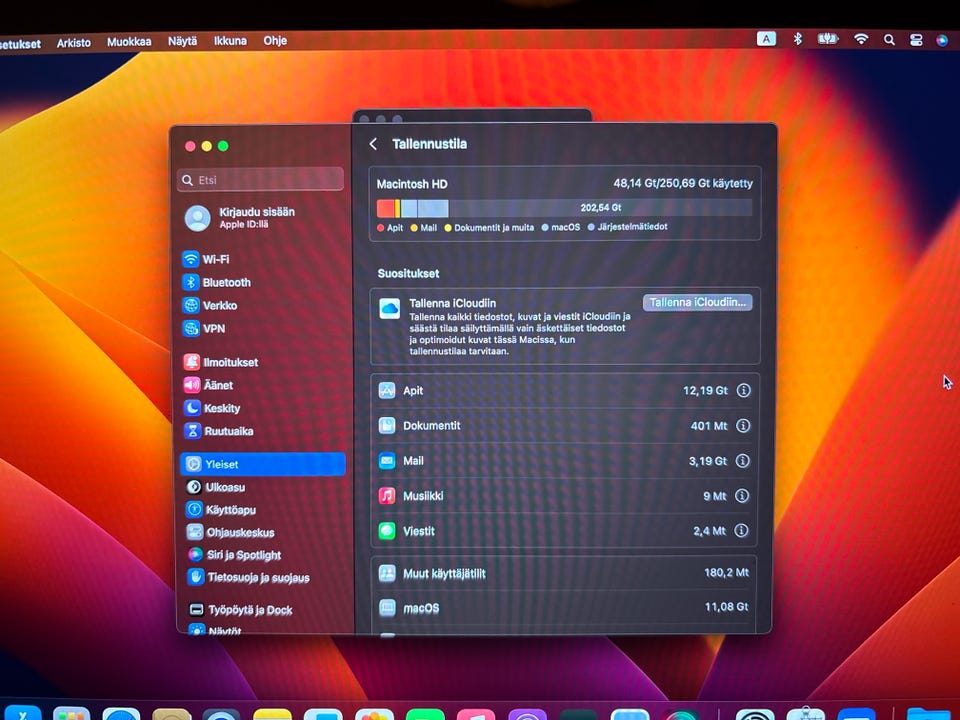Show info for Musiikki storage

point(741,495)
